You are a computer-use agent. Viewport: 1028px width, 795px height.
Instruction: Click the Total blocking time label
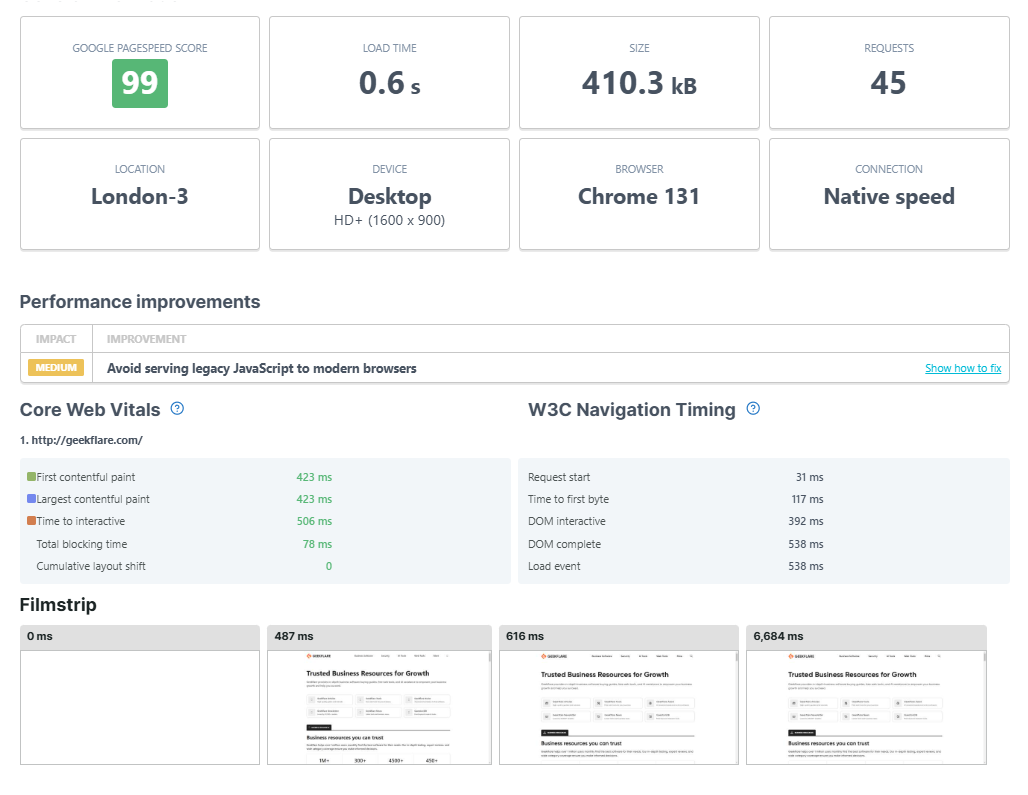[x=82, y=544]
